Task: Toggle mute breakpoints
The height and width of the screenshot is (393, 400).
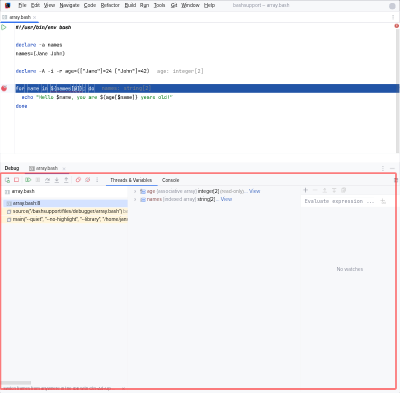Action: point(87,180)
